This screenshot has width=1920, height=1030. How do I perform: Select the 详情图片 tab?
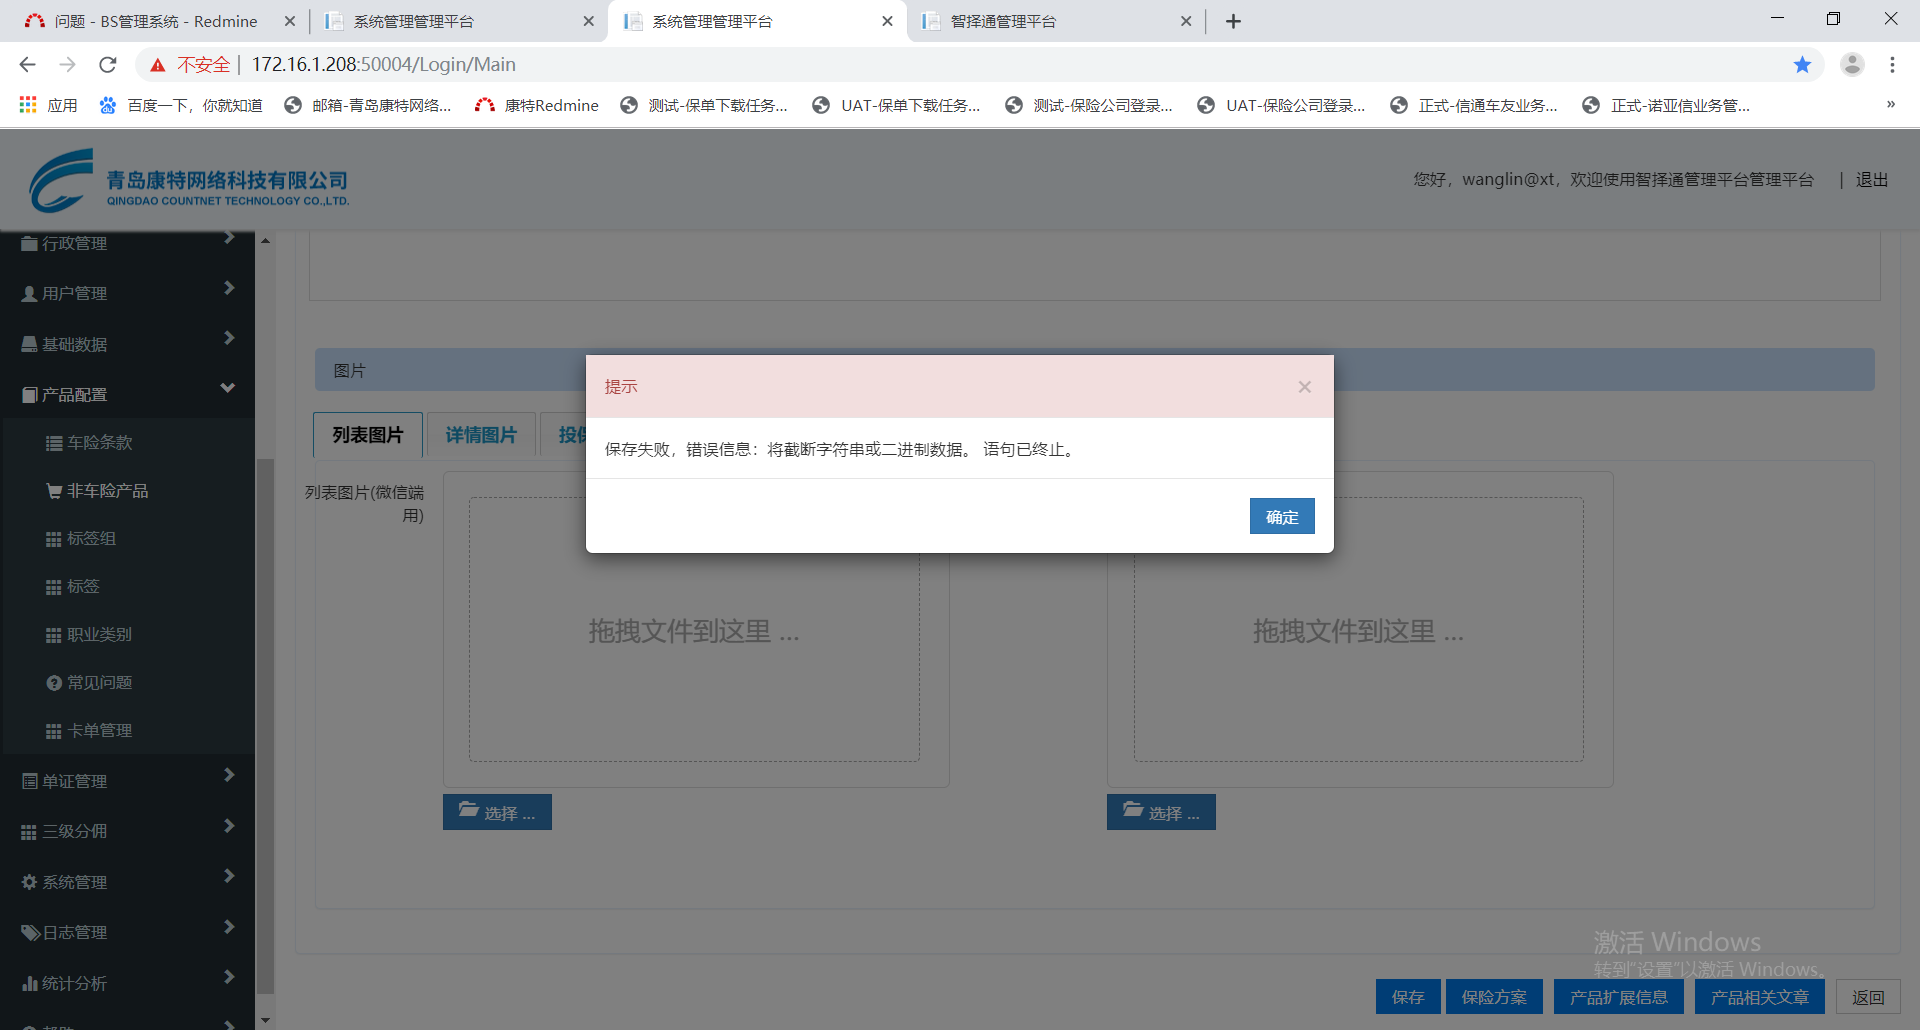pos(481,435)
